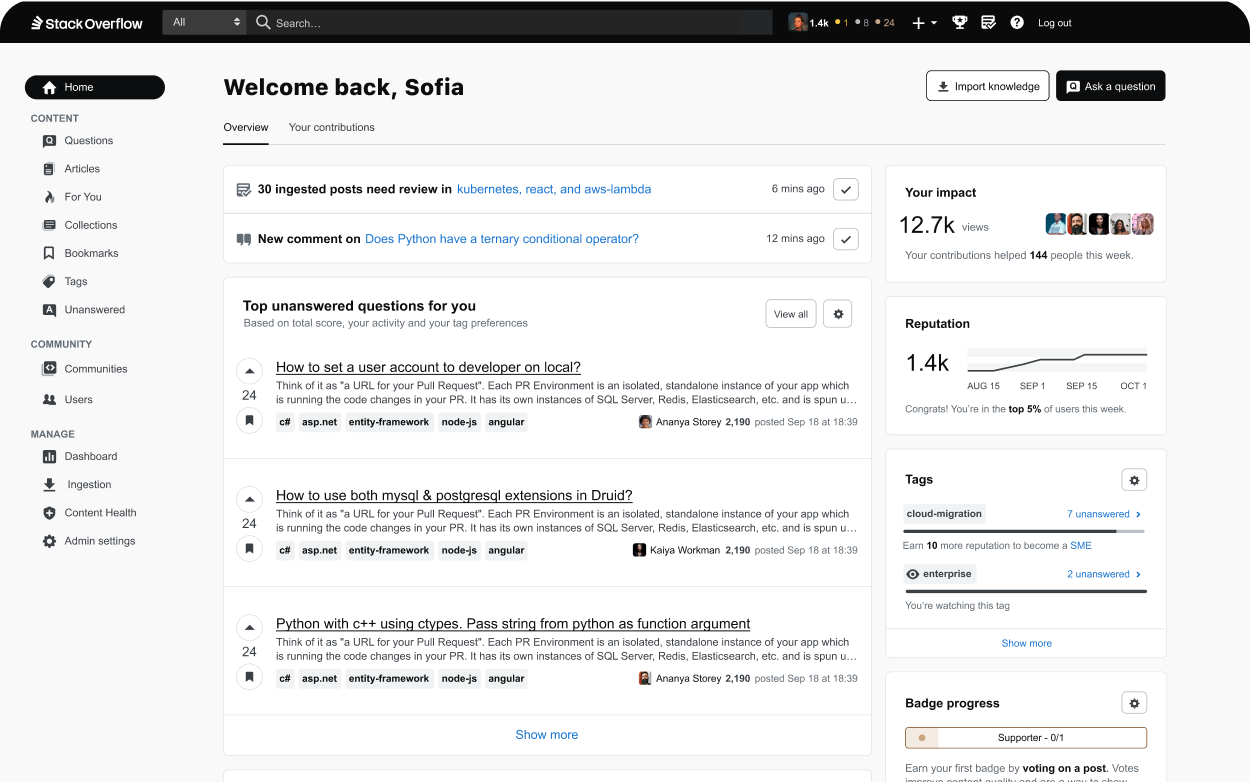Click the Articles sidebar icon

click(49, 169)
